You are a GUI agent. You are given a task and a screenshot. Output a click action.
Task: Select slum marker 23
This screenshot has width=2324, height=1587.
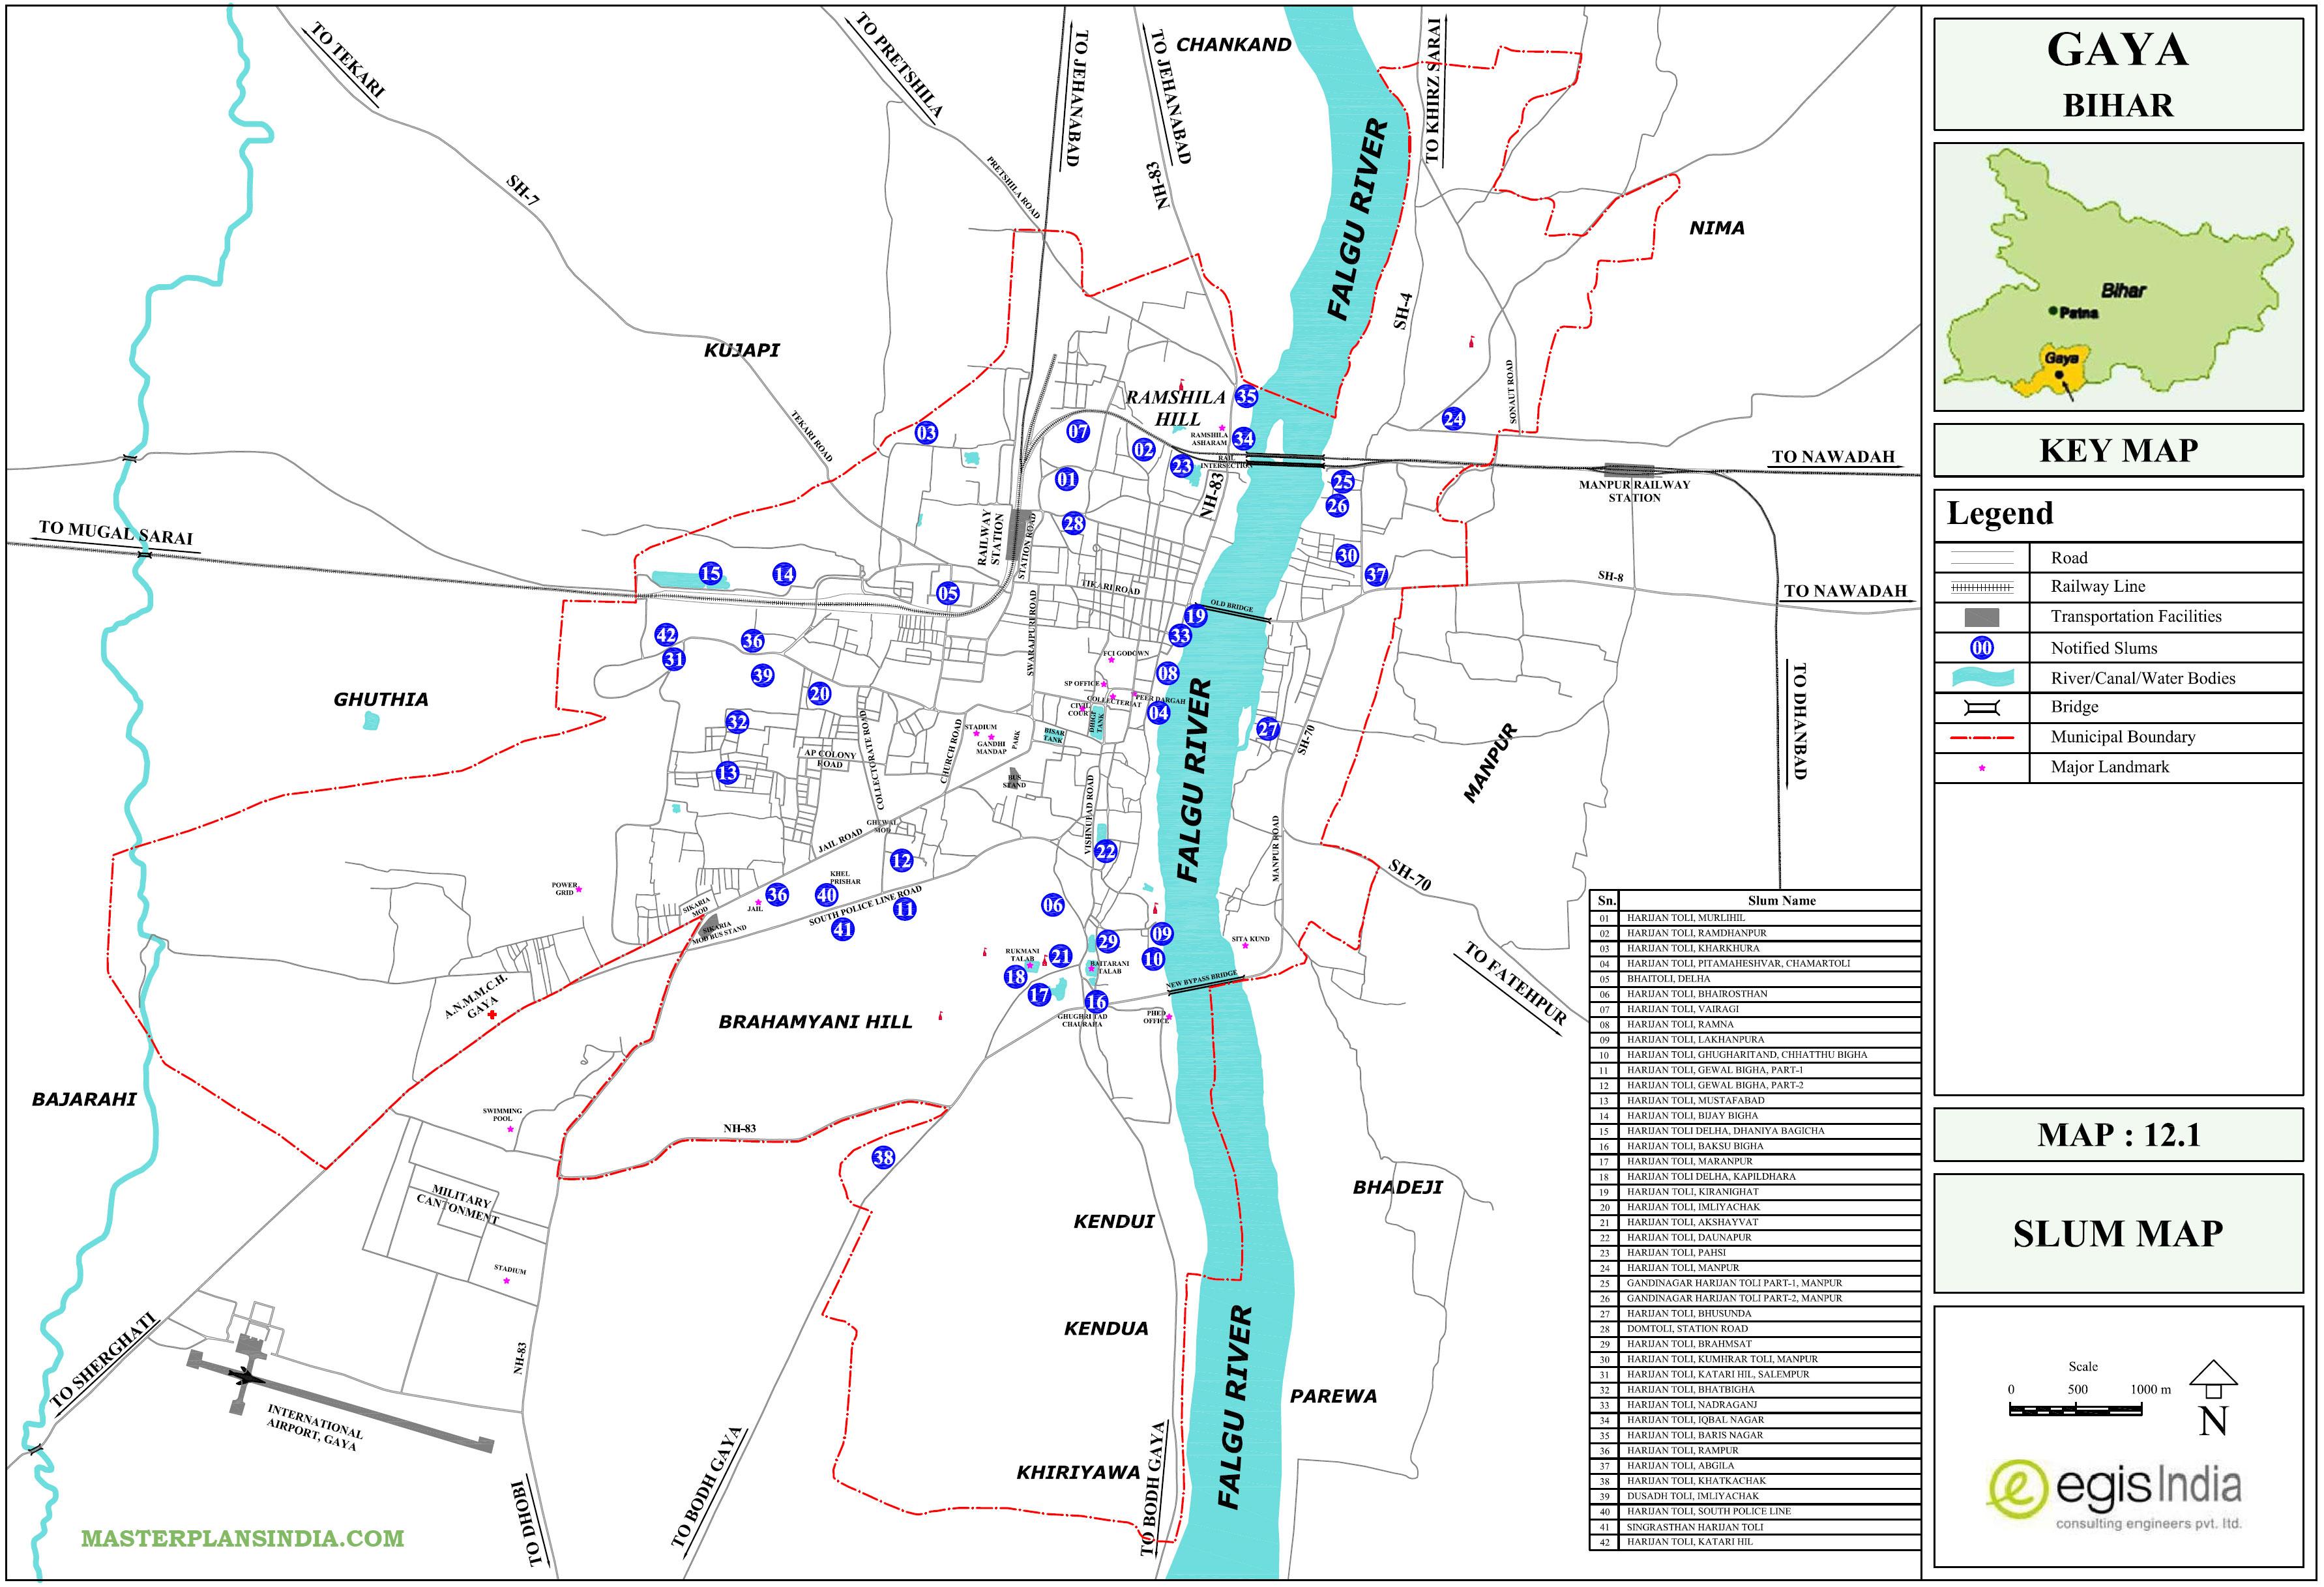point(1182,466)
